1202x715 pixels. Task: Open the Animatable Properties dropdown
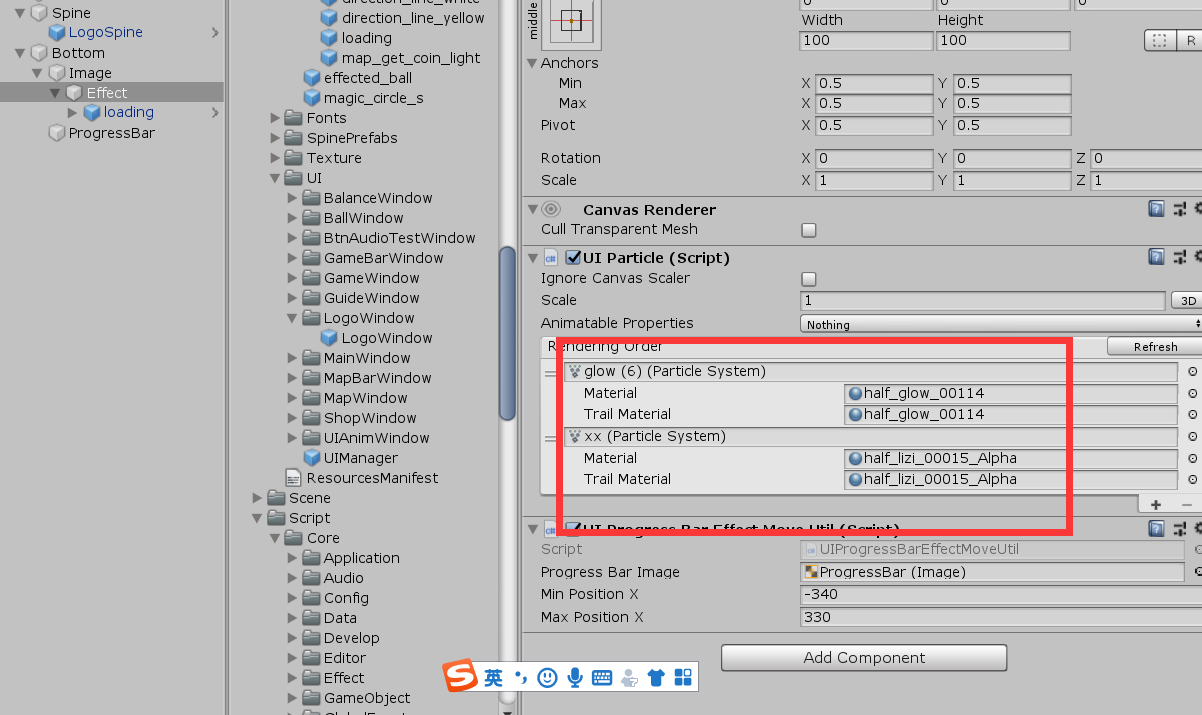(1000, 322)
